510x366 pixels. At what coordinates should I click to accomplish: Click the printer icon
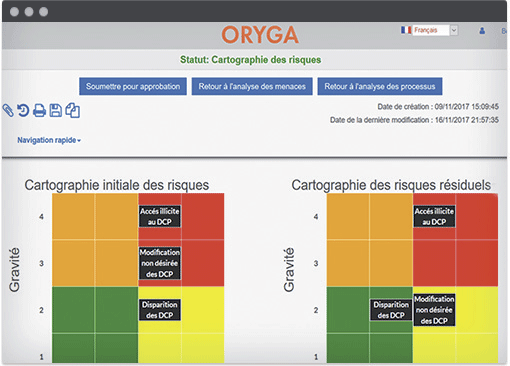coord(39,110)
